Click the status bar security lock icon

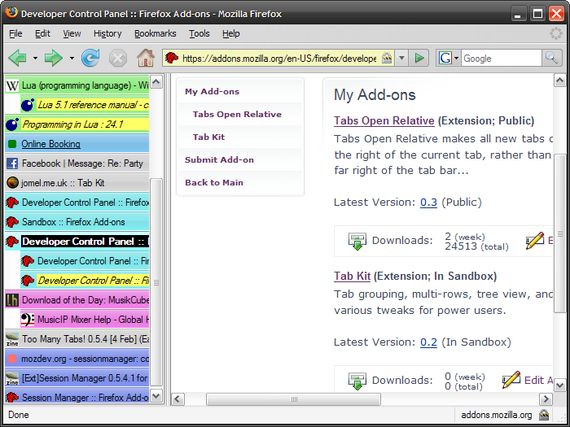coord(544,414)
